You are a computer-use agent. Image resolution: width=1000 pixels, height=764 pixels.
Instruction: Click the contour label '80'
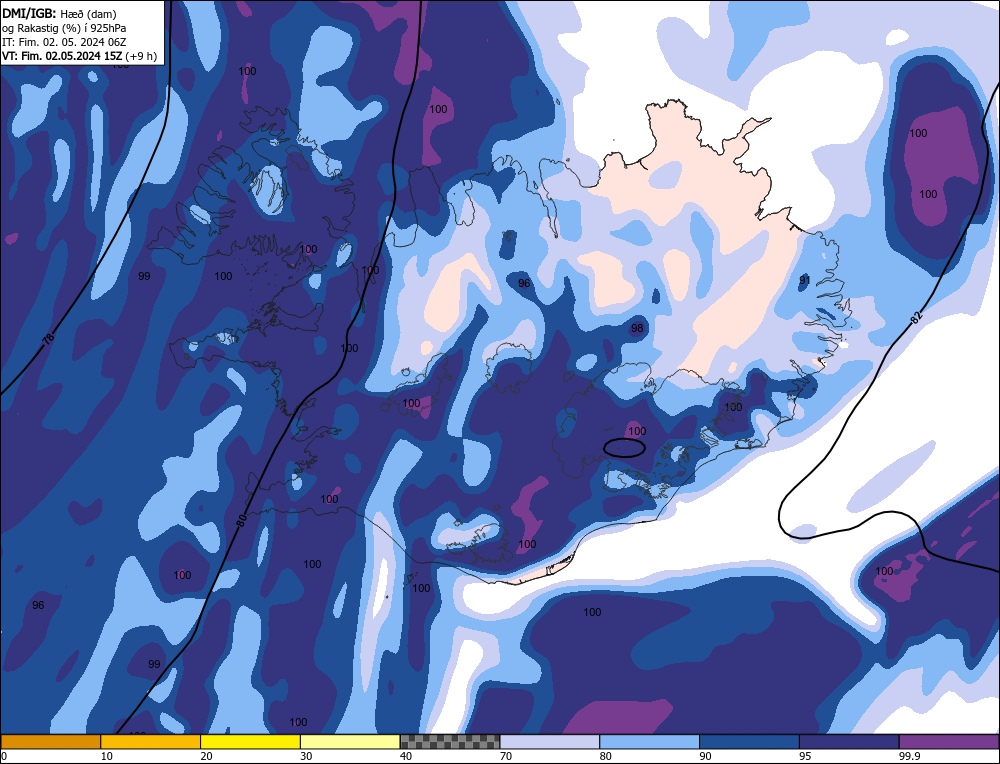point(242,521)
